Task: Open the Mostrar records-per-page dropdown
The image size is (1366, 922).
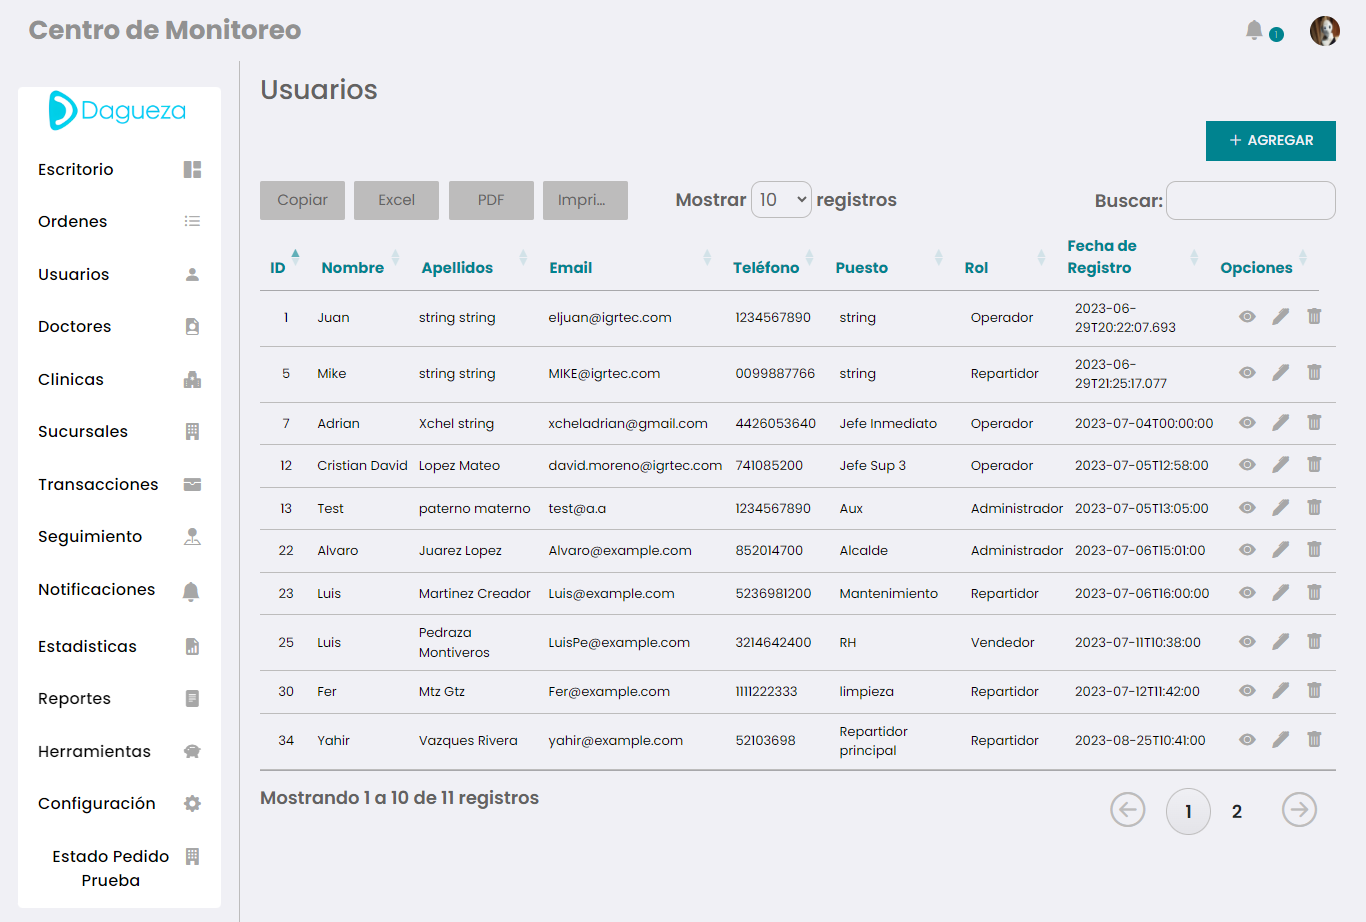Action: 781,200
